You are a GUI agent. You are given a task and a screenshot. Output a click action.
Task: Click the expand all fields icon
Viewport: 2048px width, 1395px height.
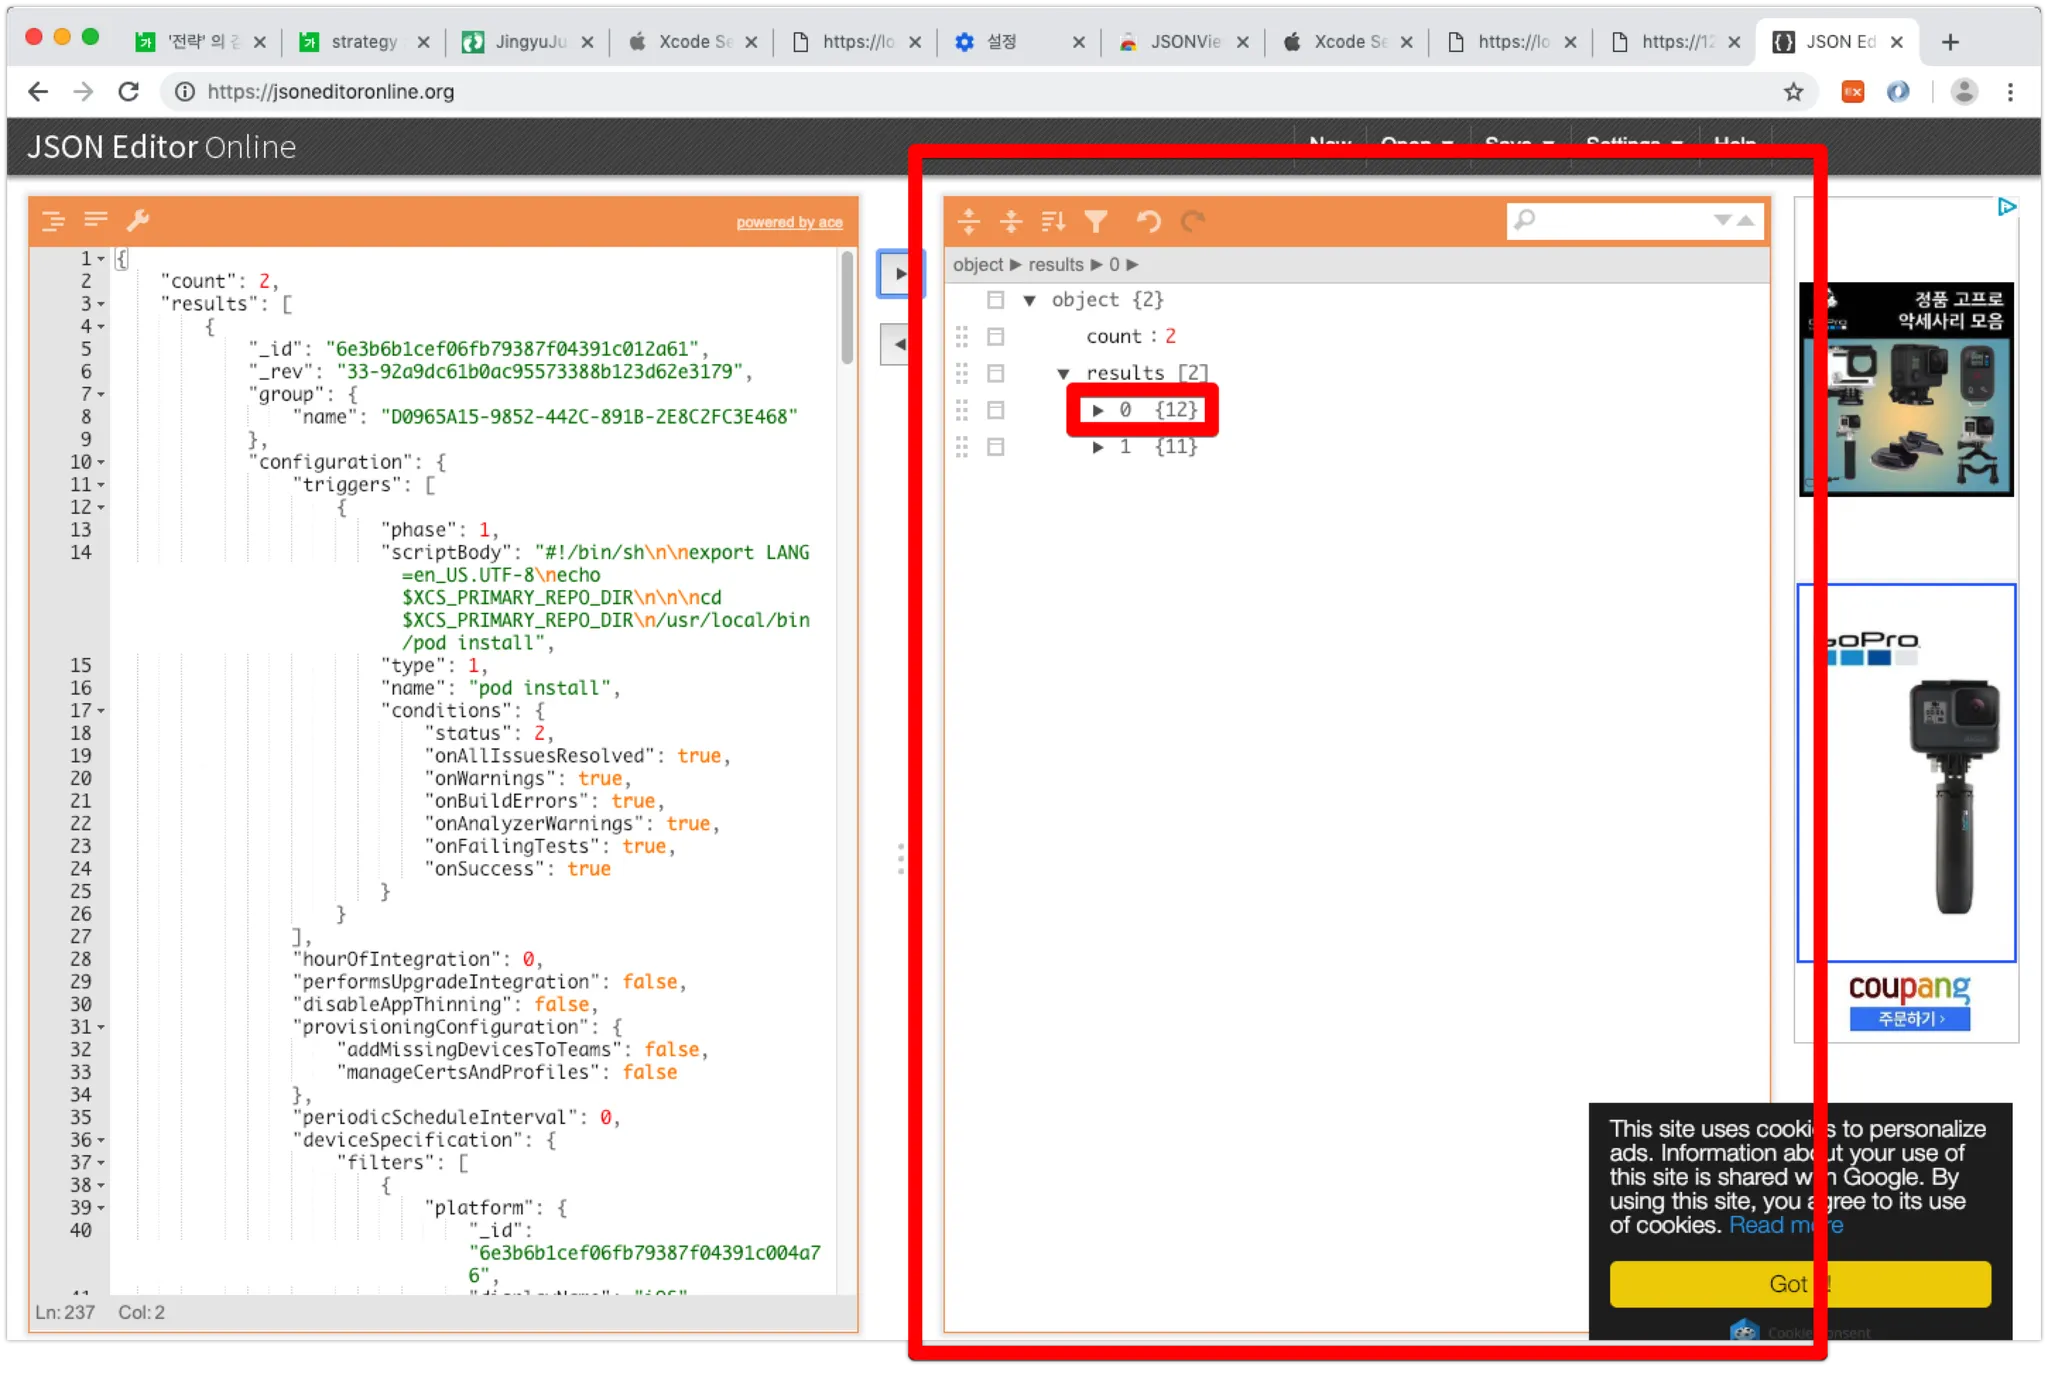click(968, 221)
